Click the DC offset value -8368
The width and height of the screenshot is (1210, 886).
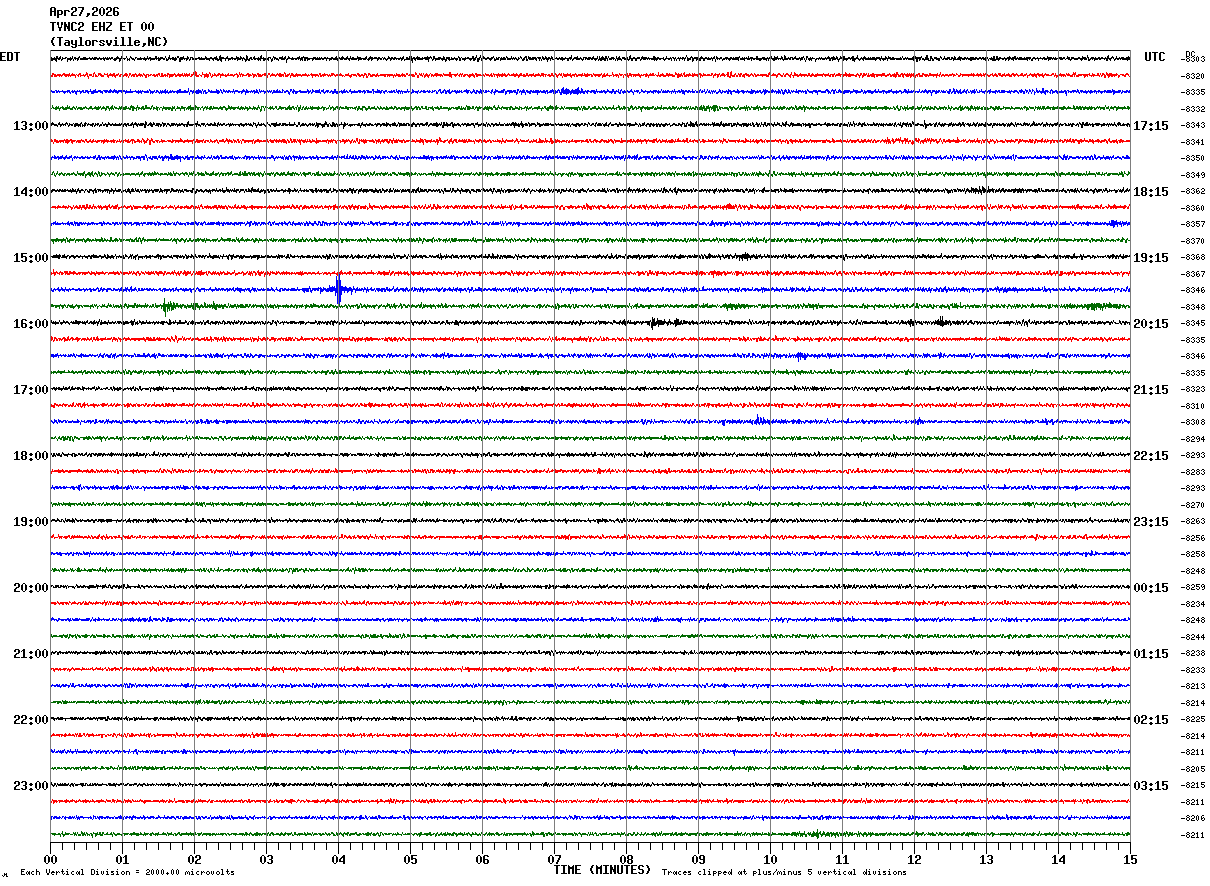click(1194, 257)
